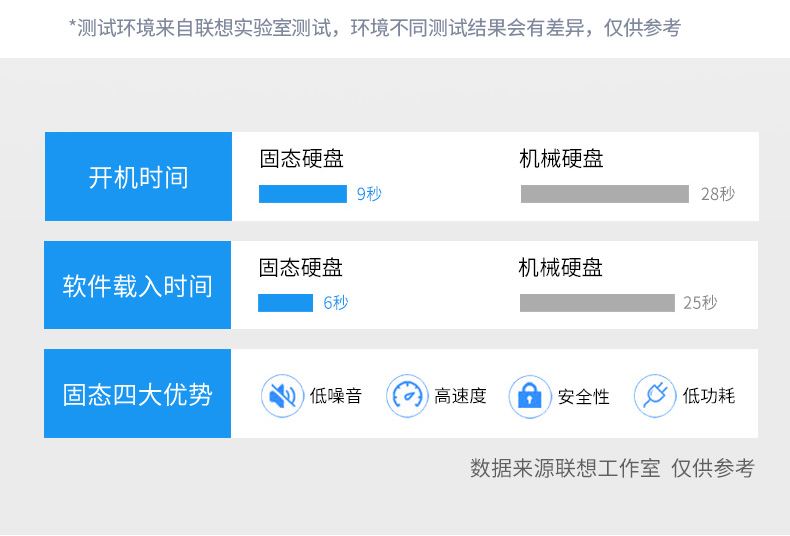Click the speedometer 高速度 icon
790x536 pixels.
click(407, 395)
